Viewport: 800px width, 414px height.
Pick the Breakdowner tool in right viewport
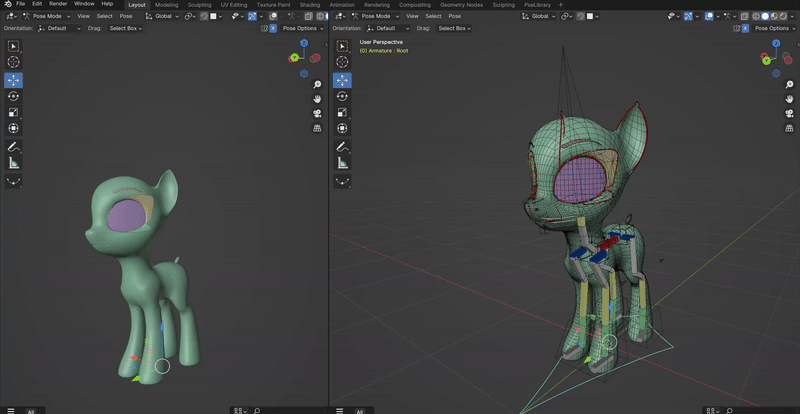point(342,181)
